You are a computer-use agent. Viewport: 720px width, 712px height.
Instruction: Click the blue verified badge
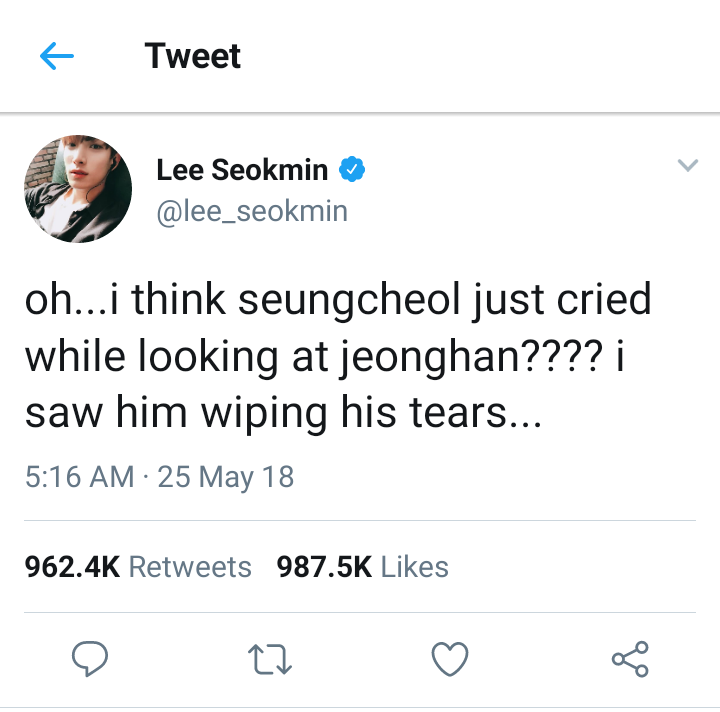point(352,169)
